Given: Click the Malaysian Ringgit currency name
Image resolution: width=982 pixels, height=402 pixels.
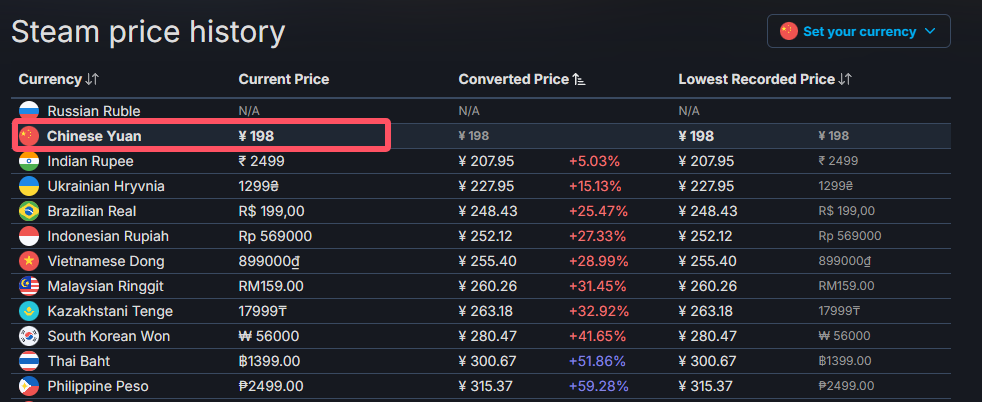Looking at the screenshot, I should pyautogui.click(x=107, y=286).
